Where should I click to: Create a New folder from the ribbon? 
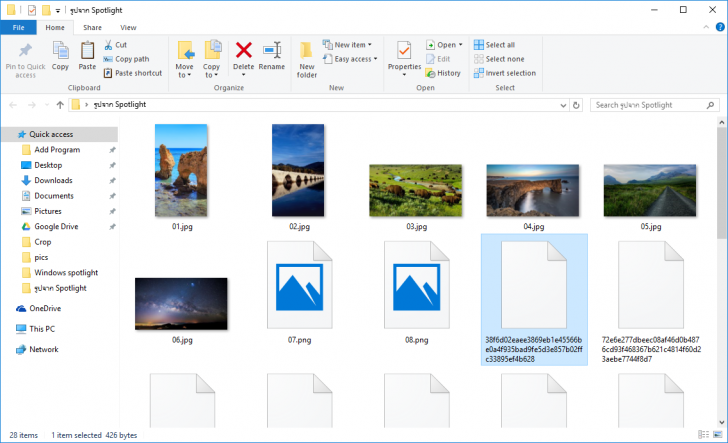tap(306, 59)
